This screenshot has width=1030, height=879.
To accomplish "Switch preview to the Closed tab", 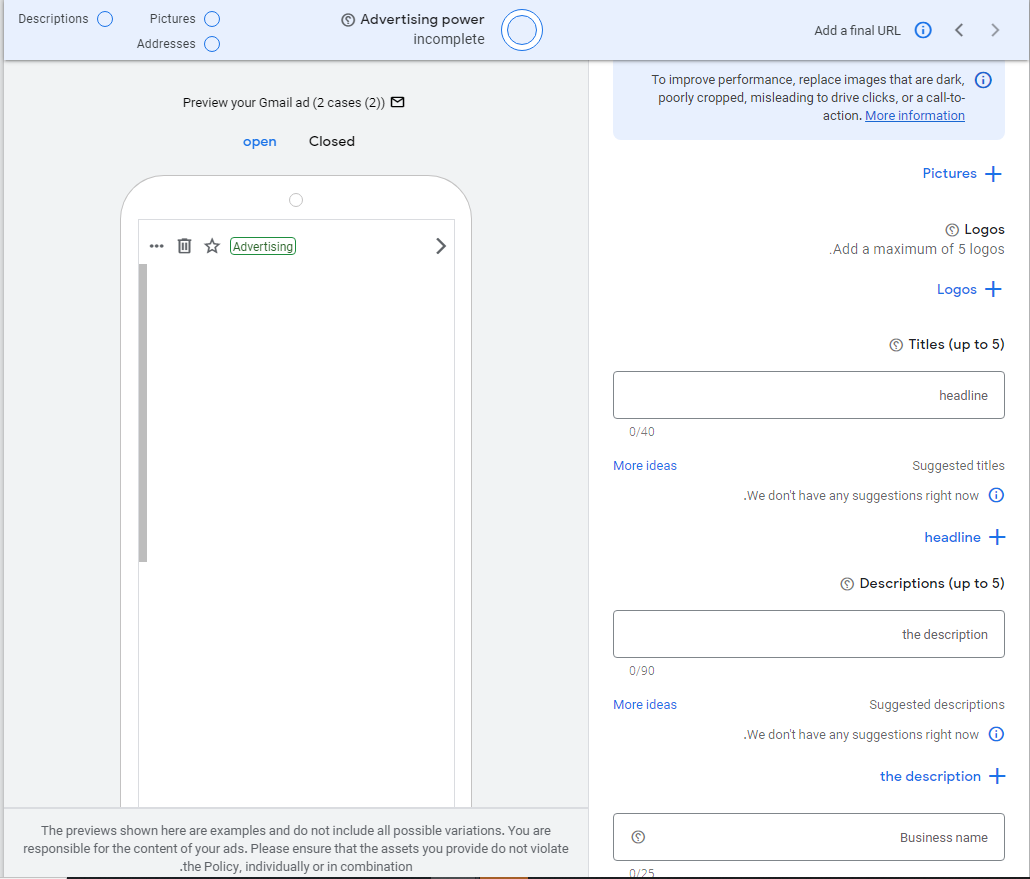I will (x=332, y=141).
